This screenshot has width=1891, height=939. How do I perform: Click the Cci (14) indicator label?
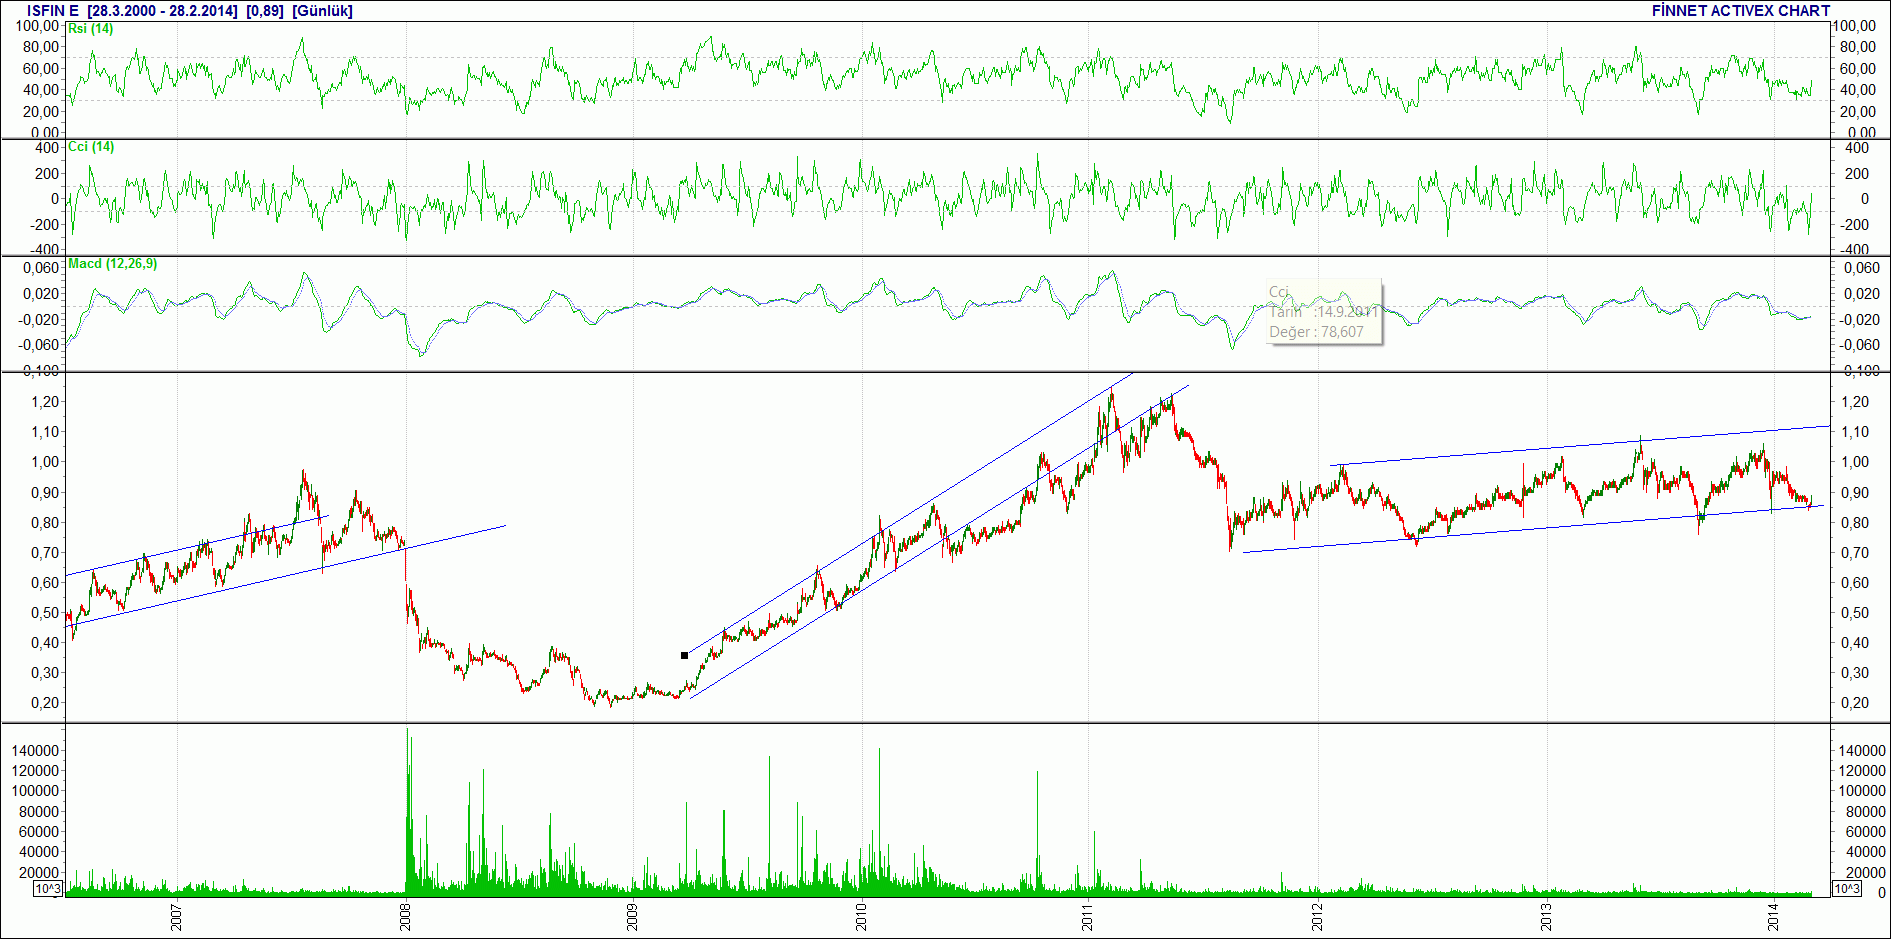(91, 147)
